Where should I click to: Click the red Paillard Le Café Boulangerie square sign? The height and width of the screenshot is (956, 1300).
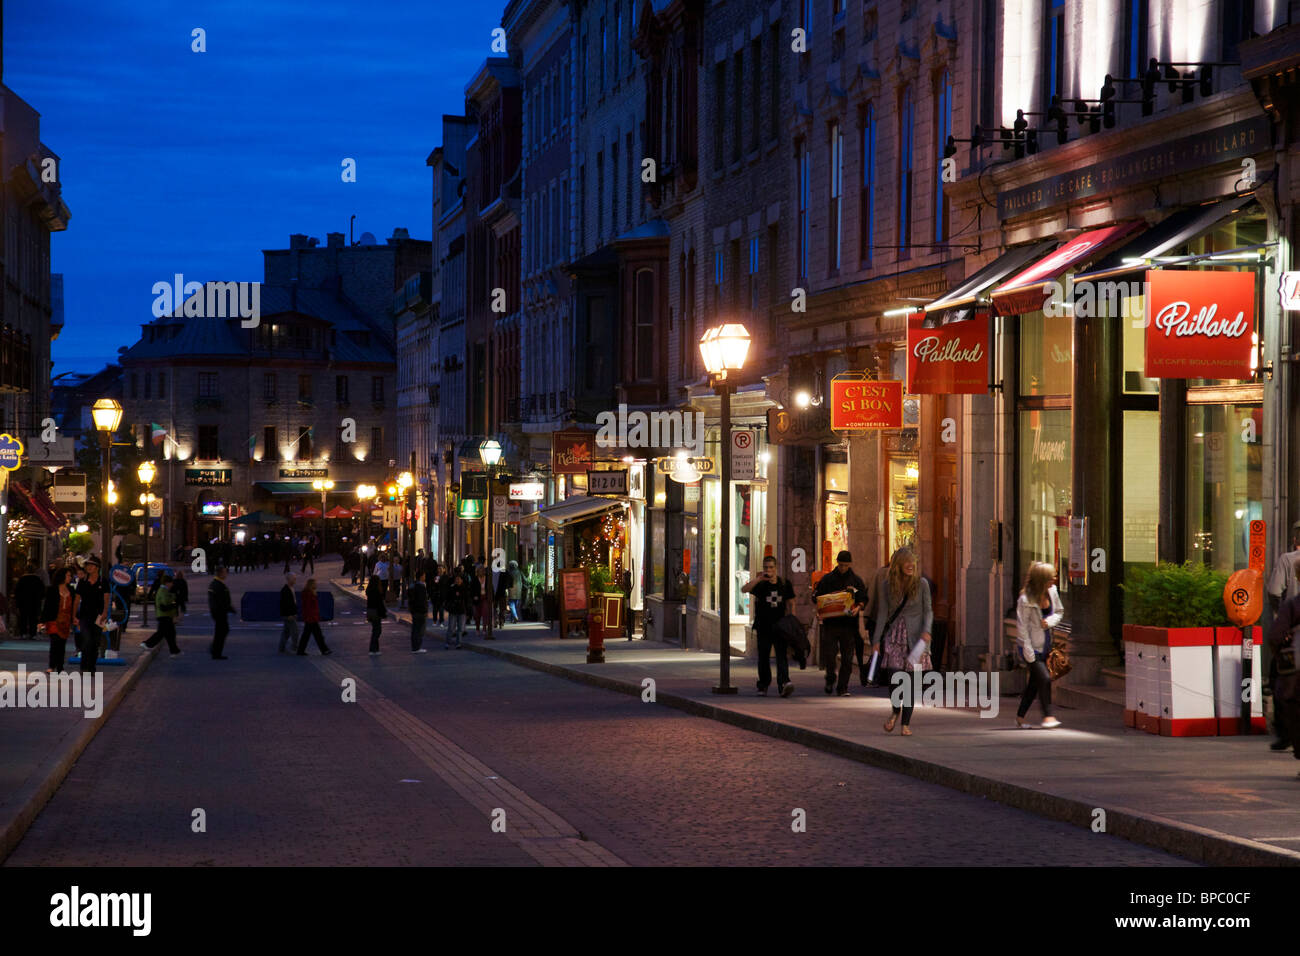coord(1199,324)
